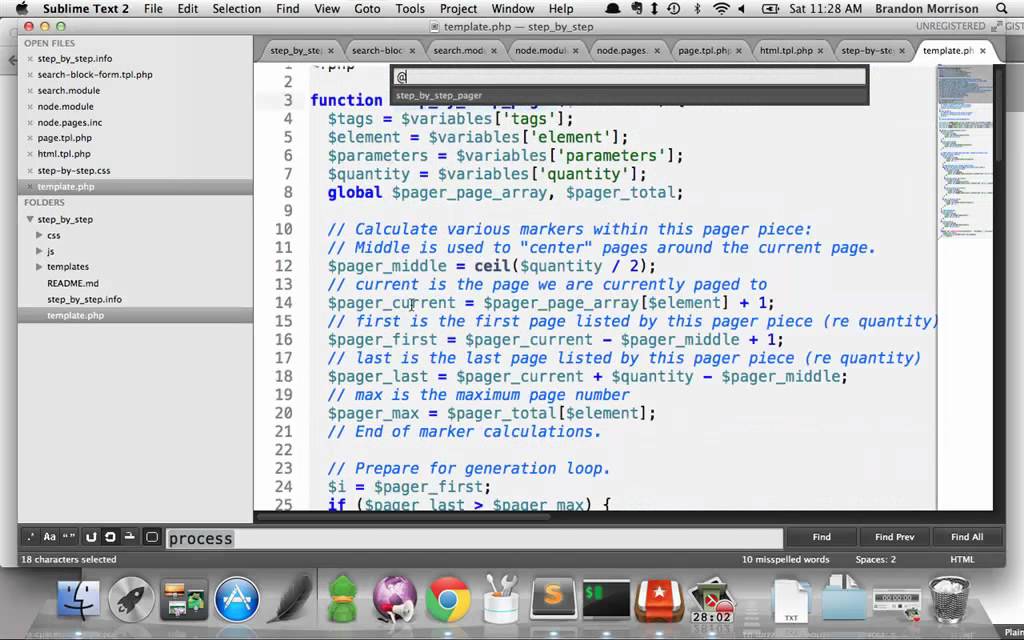Close the html.tpl.php tab

(x=820, y=51)
